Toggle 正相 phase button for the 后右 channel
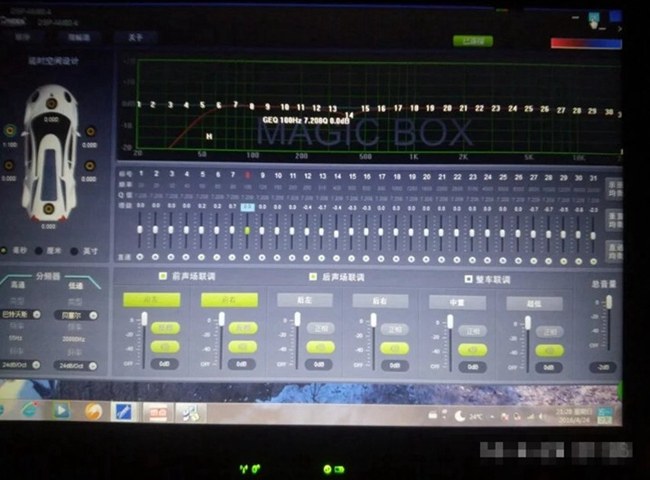This screenshot has height=480, width=650. tap(395, 330)
